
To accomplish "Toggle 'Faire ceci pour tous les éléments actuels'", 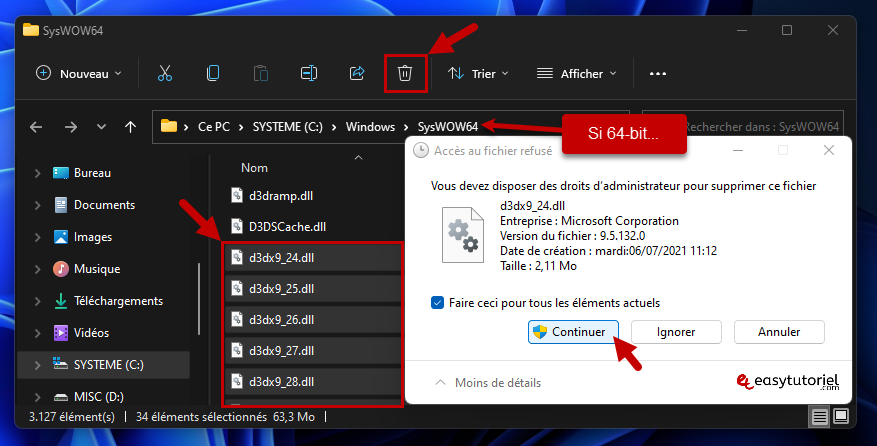I will [x=436, y=302].
